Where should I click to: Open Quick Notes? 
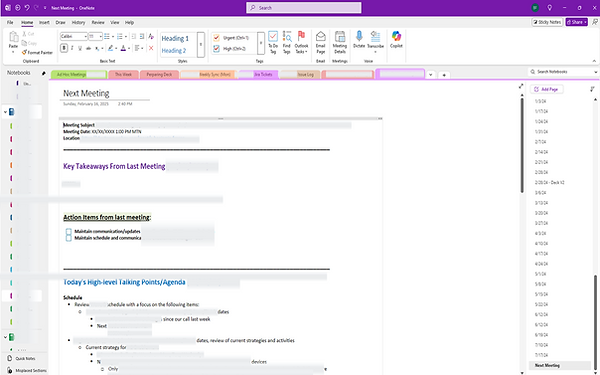22,359
